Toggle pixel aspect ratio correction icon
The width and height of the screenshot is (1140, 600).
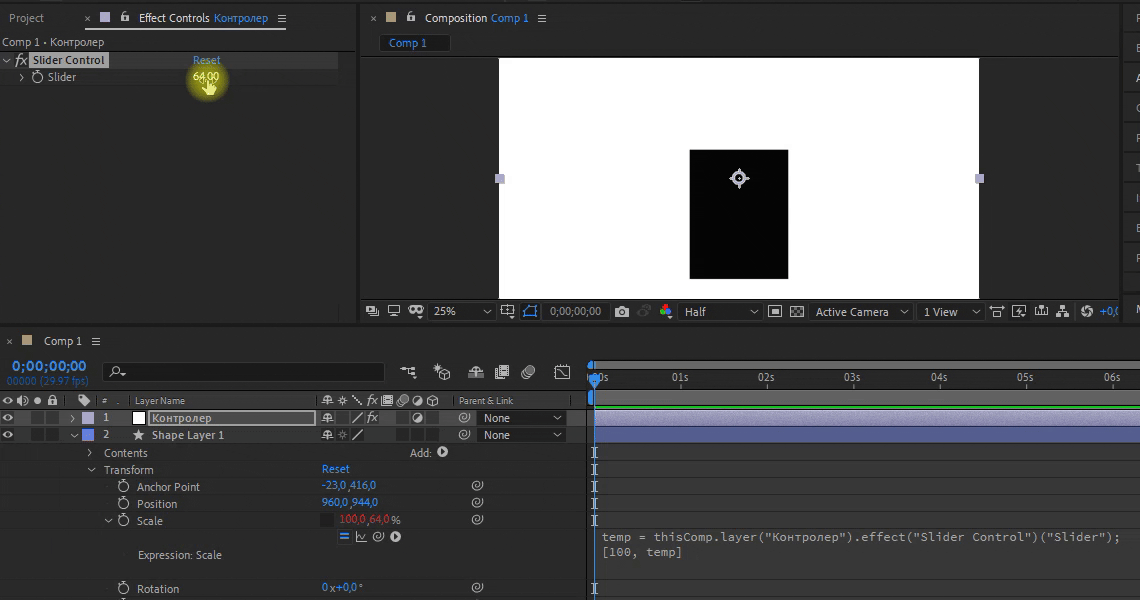point(997,311)
